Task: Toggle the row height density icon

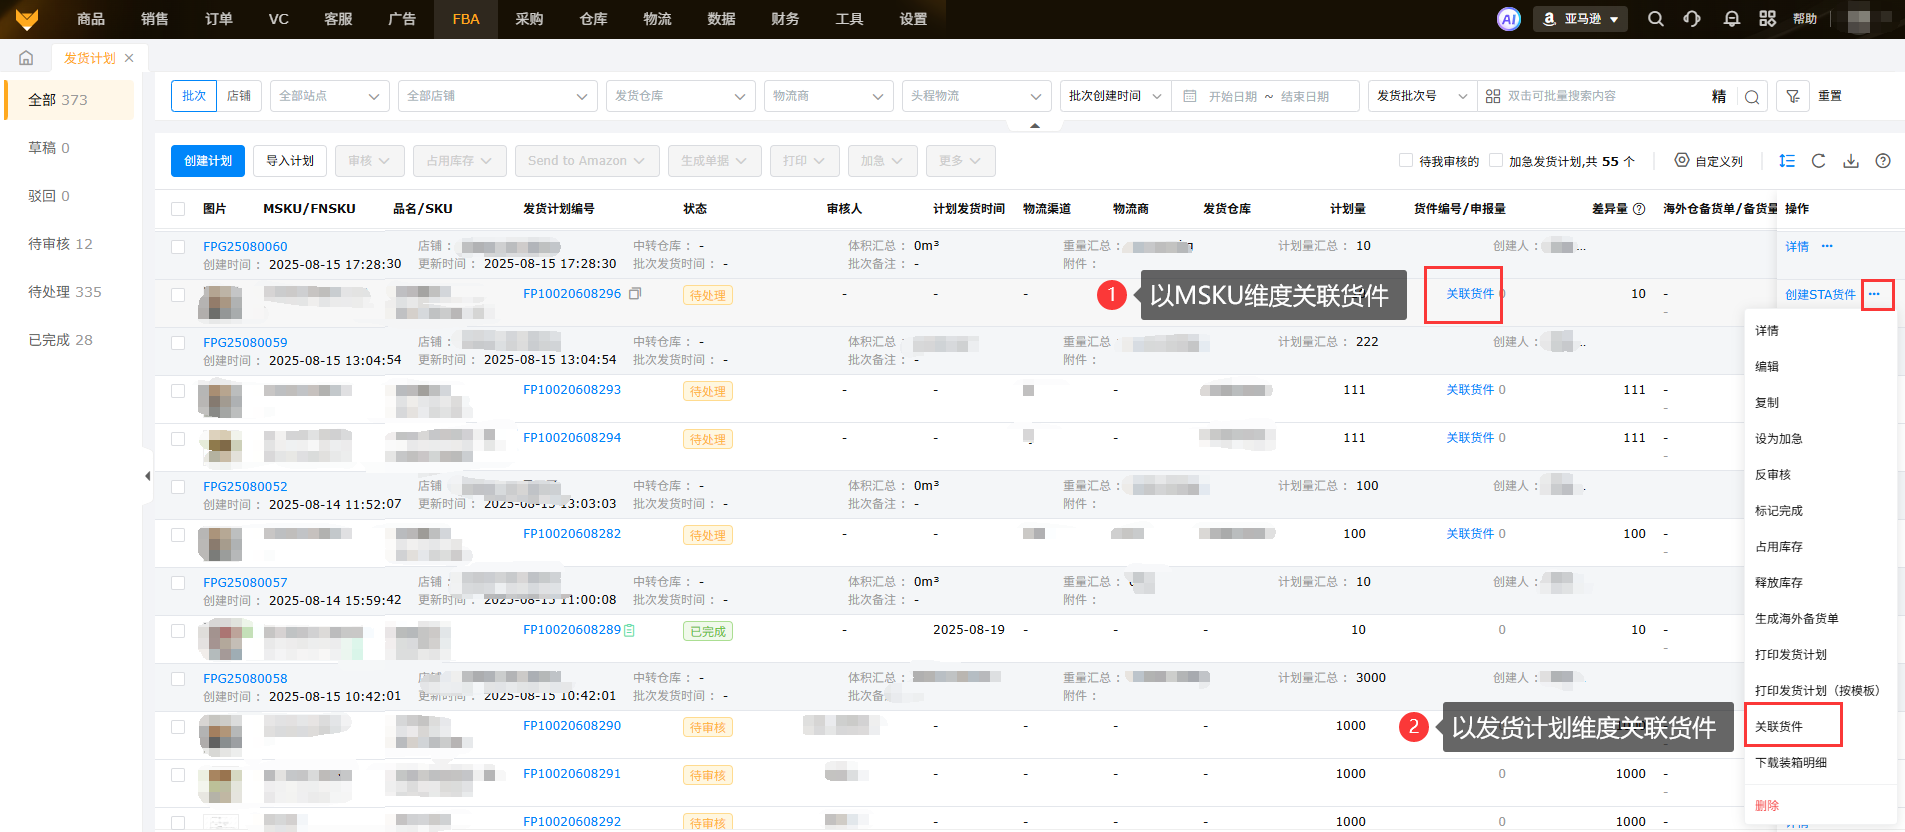Action: tap(1786, 161)
